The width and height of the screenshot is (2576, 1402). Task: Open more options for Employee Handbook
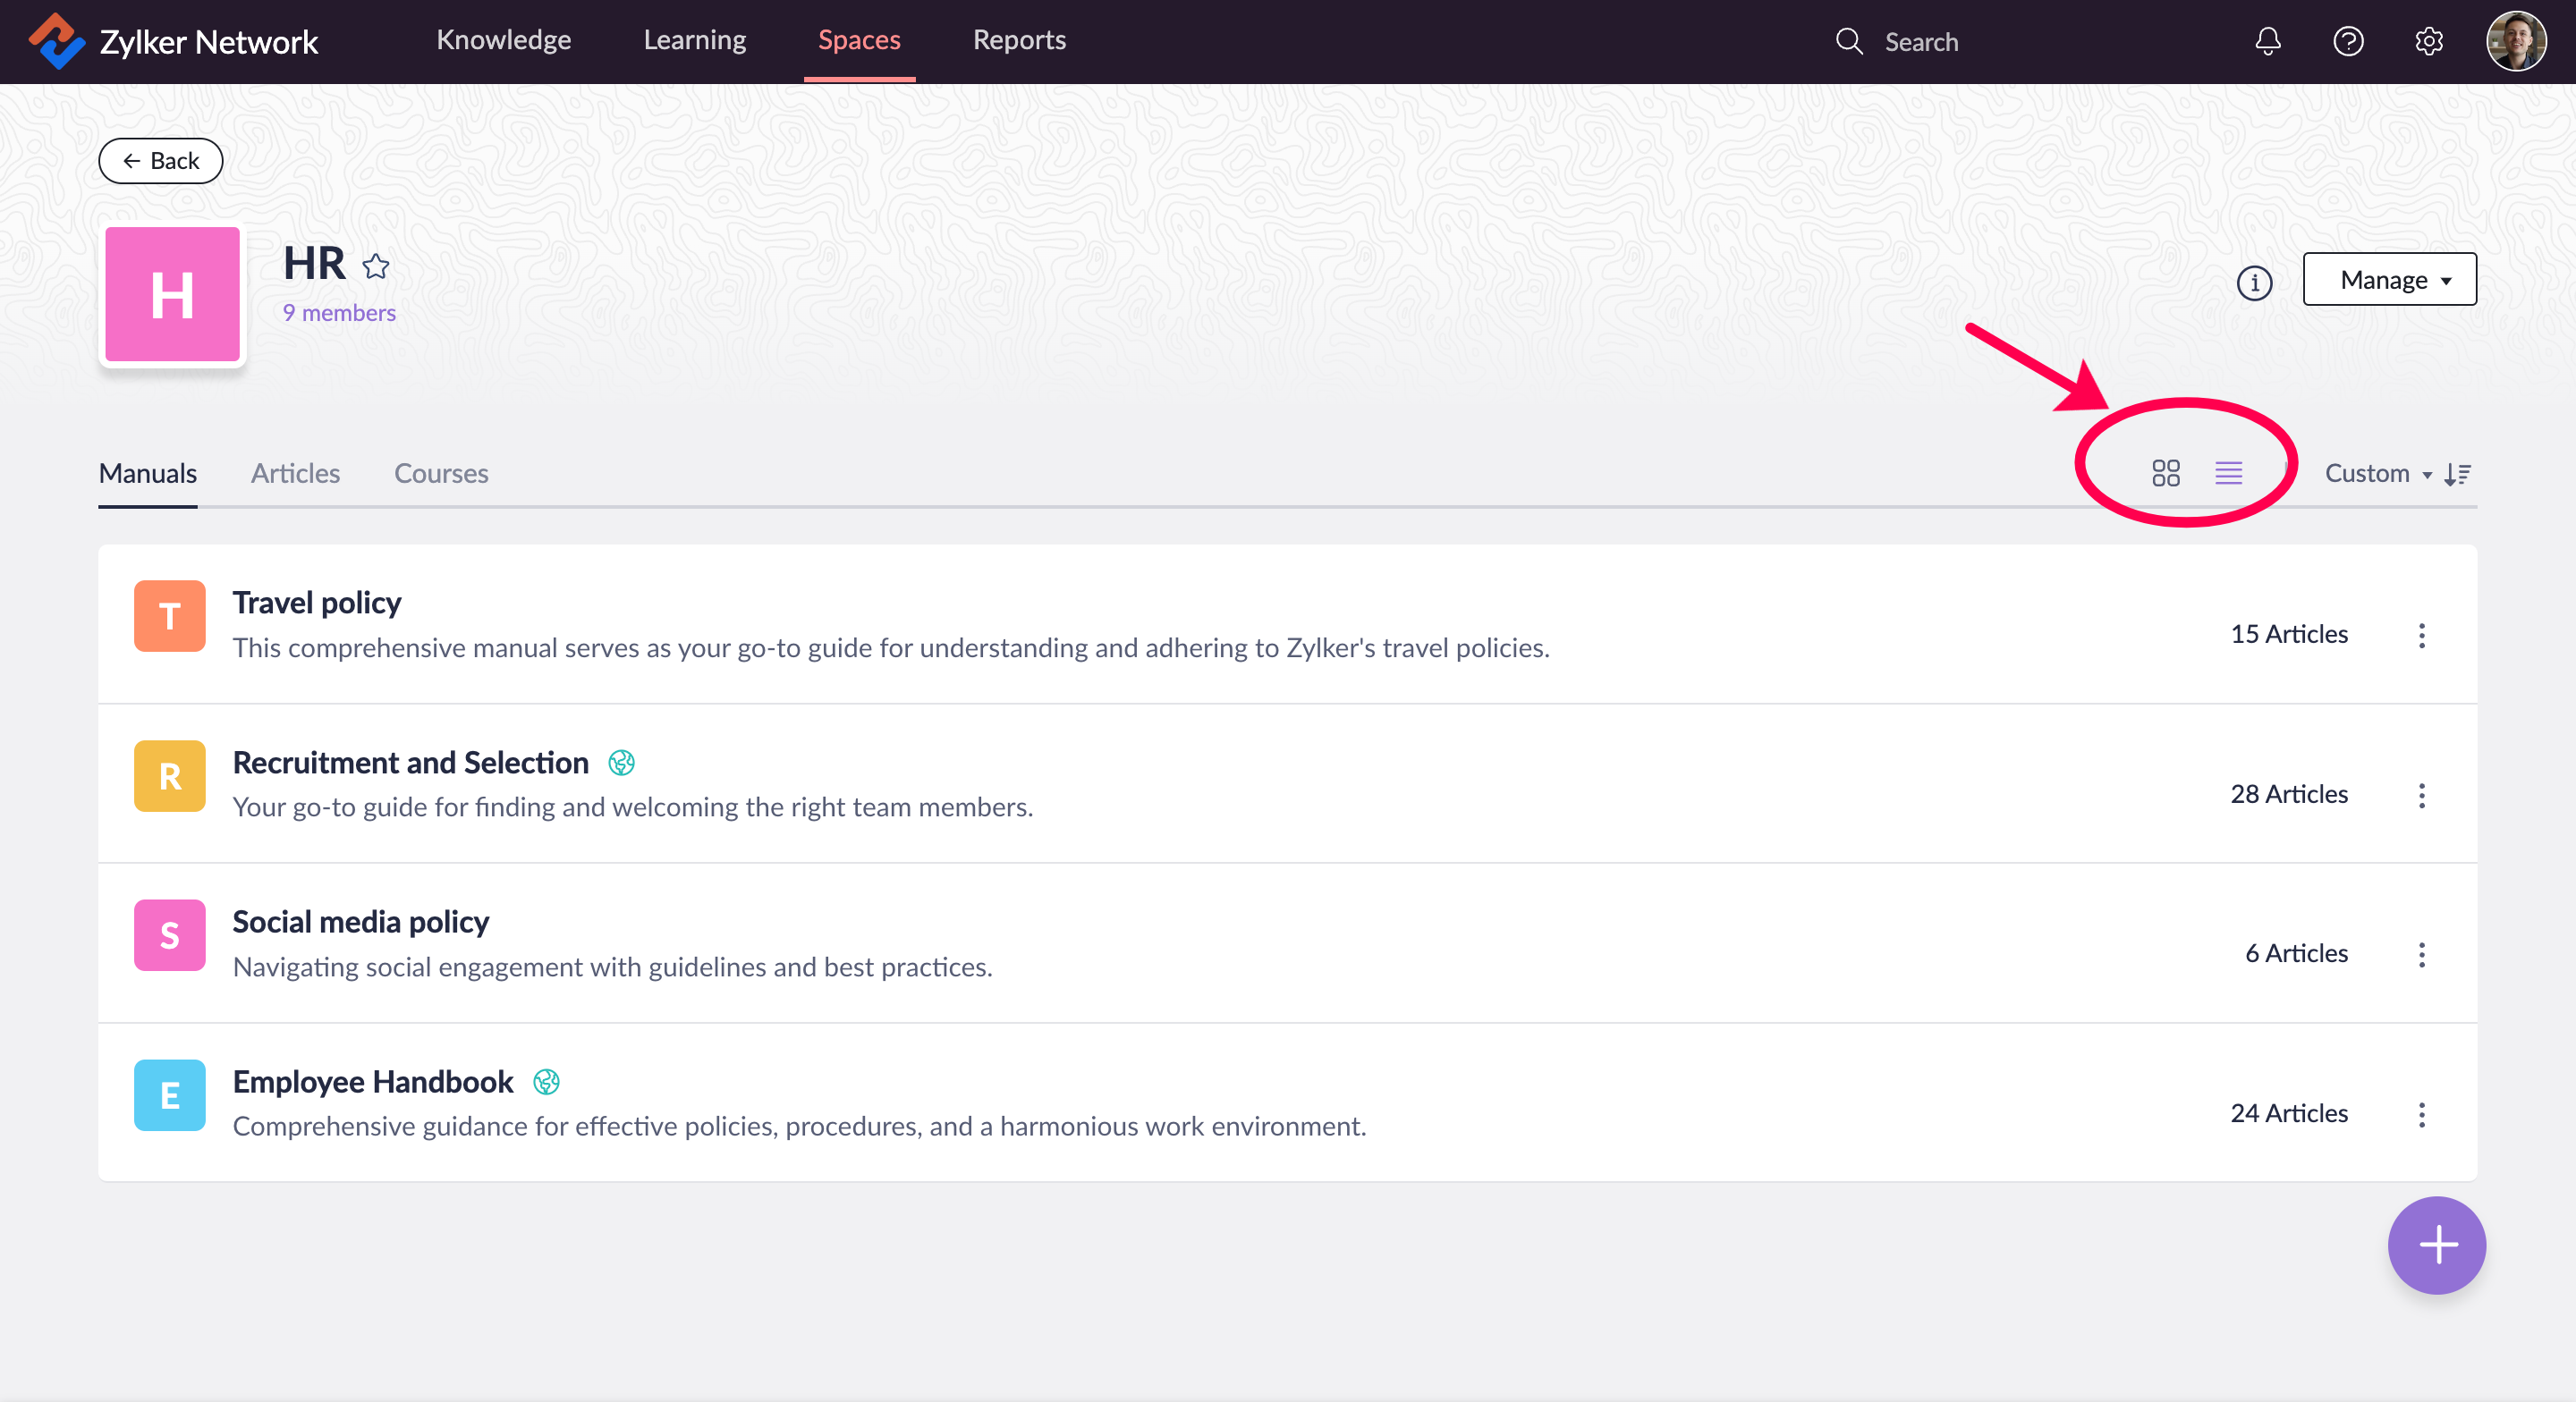point(2421,1114)
